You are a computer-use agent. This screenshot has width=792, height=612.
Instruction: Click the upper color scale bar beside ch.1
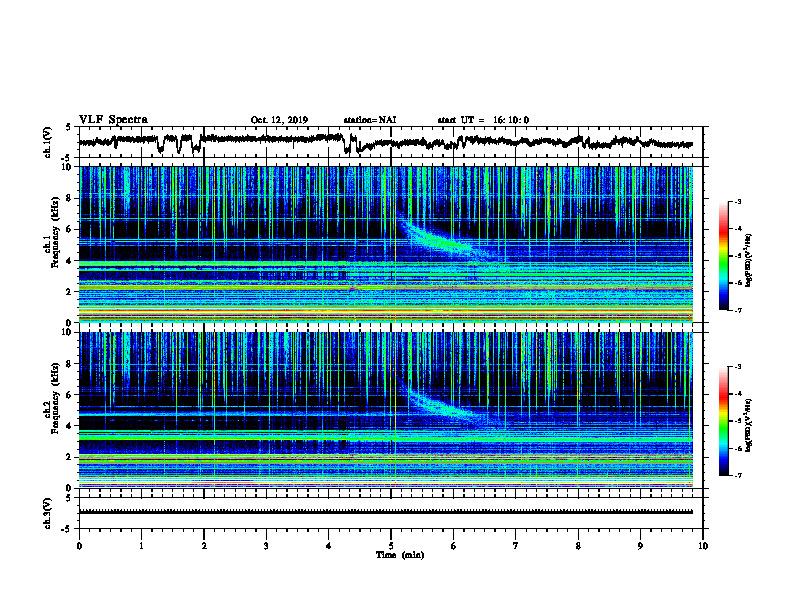724,256
